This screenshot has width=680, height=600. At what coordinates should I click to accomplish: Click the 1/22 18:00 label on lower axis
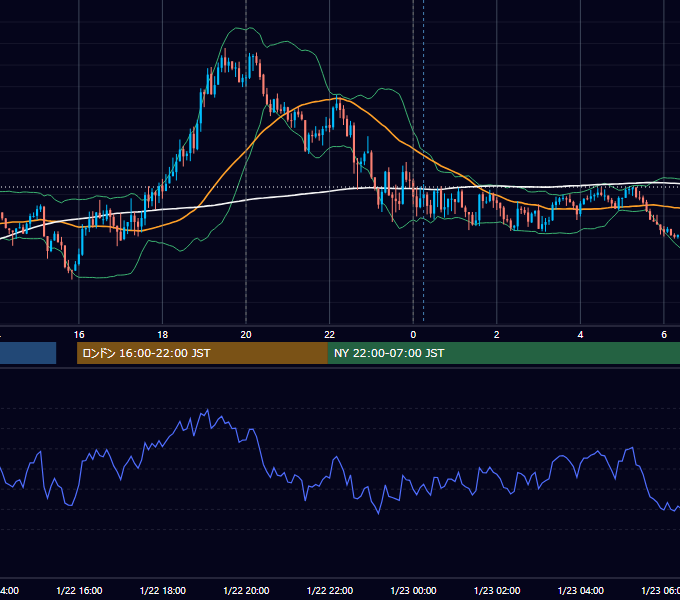pyautogui.click(x=163, y=591)
